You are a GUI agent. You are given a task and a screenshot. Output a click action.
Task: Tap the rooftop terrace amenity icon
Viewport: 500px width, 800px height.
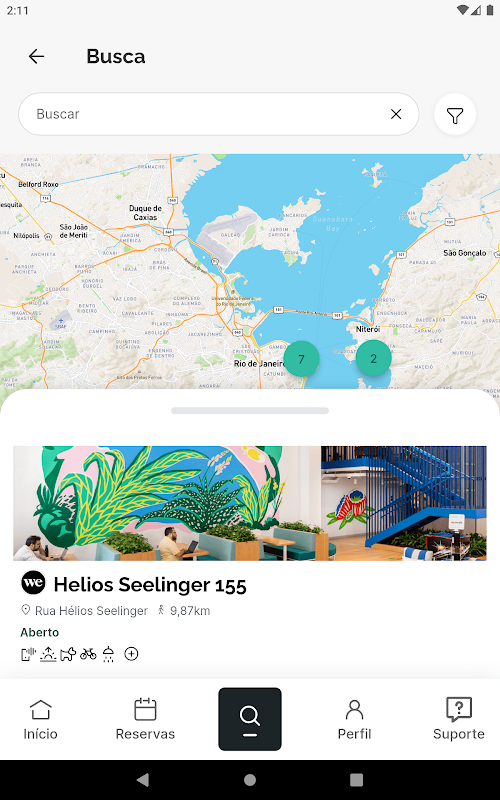[x=48, y=654]
